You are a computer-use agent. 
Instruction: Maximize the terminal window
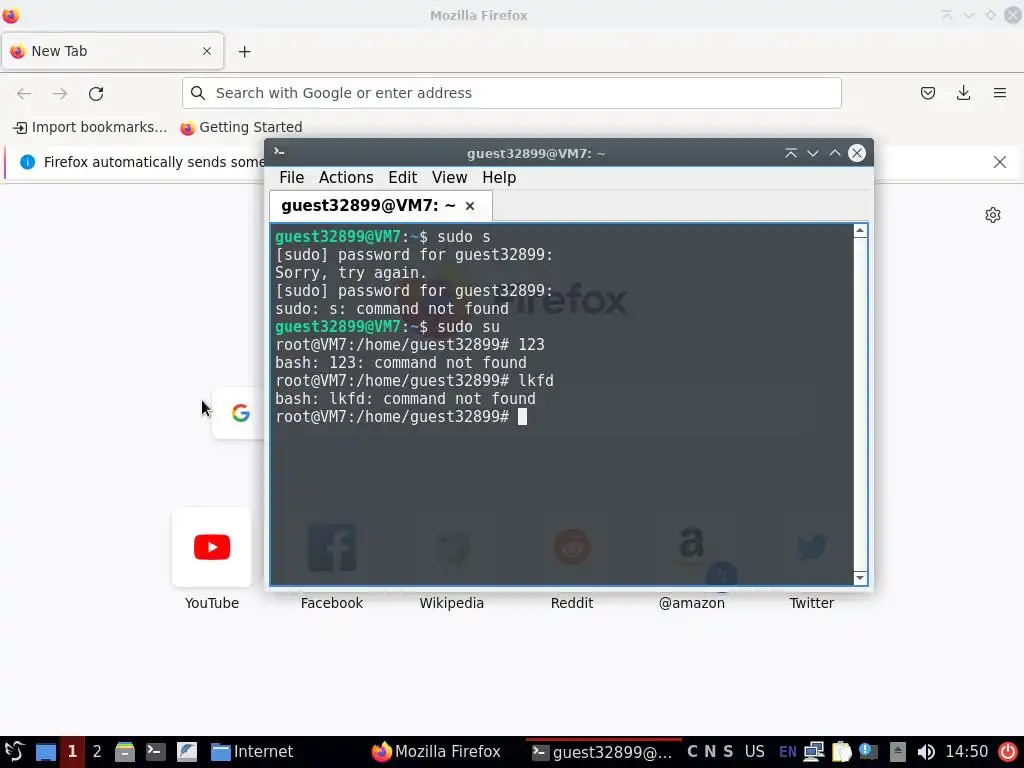pos(835,153)
